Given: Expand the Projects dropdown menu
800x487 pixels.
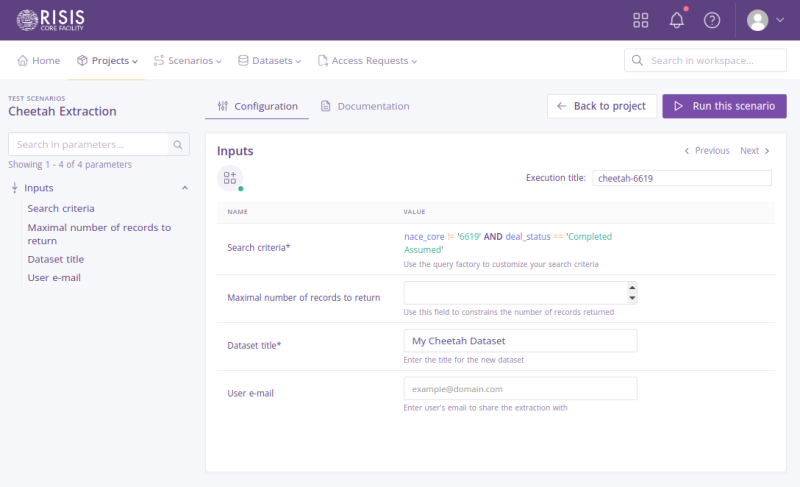Looking at the screenshot, I should [x=107, y=61].
